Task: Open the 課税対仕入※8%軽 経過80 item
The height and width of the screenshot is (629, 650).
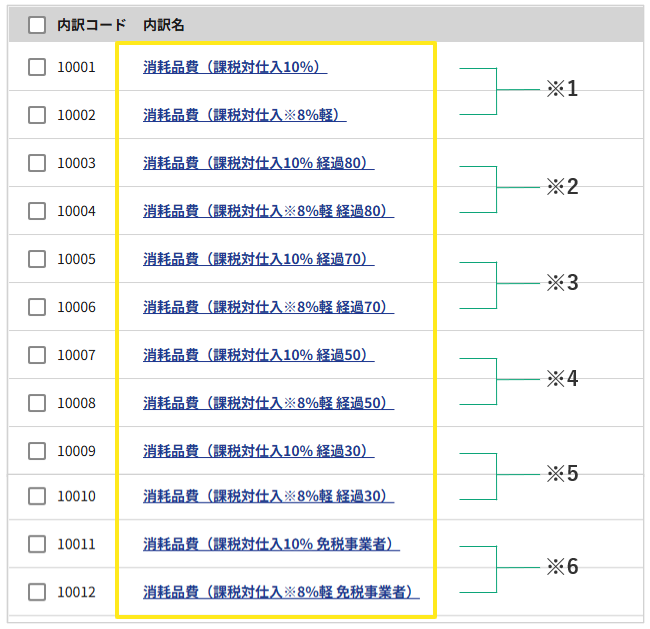Action: click(x=269, y=211)
